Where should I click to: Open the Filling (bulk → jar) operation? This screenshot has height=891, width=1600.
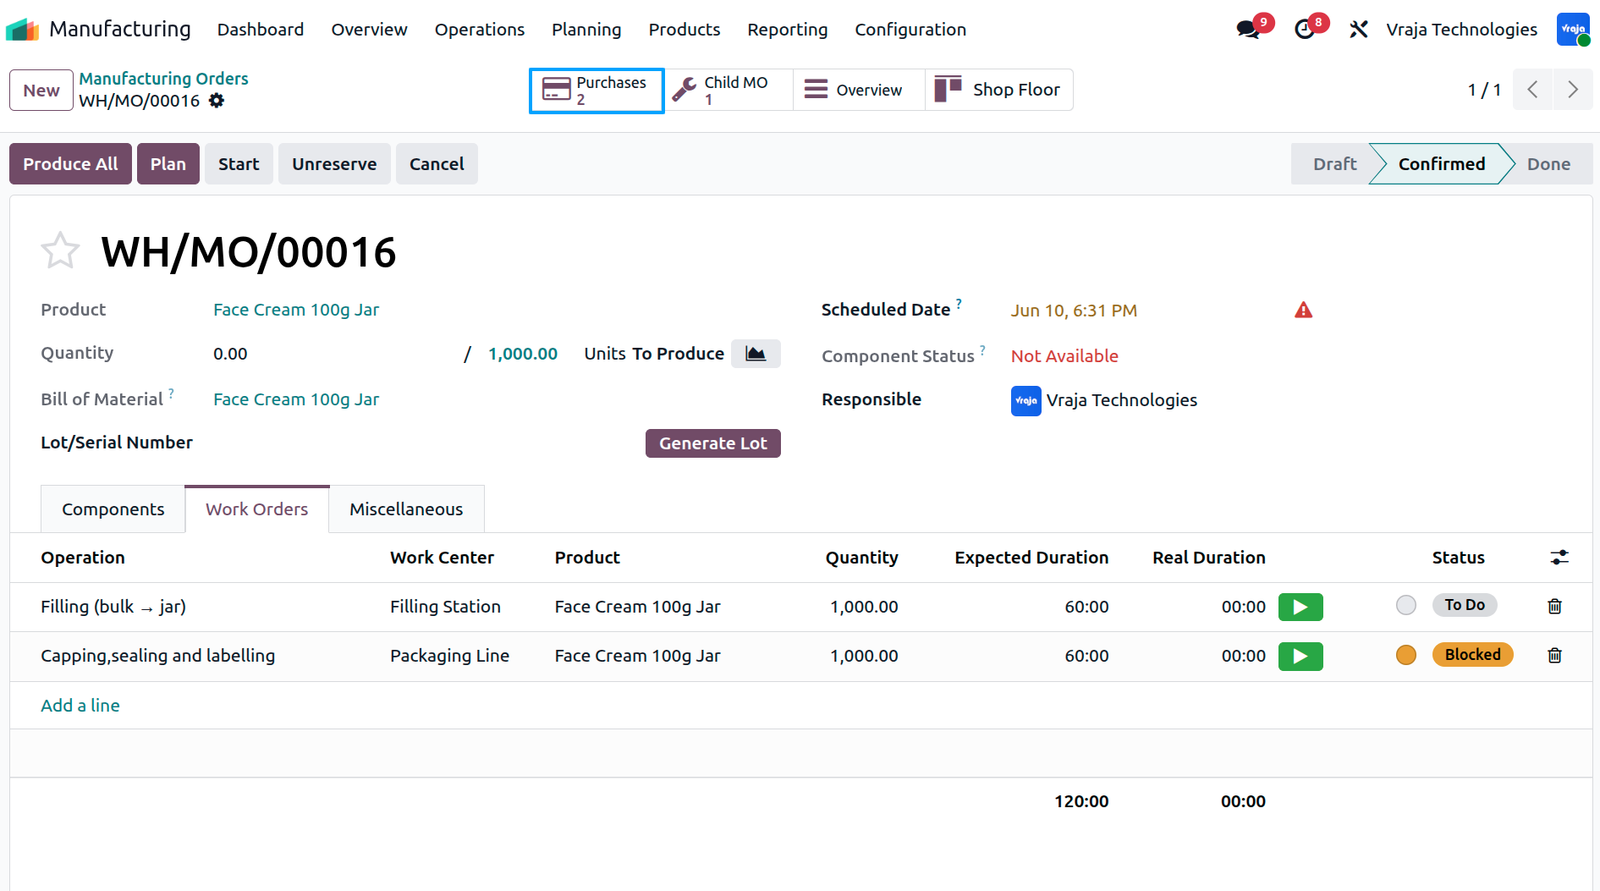(x=113, y=607)
